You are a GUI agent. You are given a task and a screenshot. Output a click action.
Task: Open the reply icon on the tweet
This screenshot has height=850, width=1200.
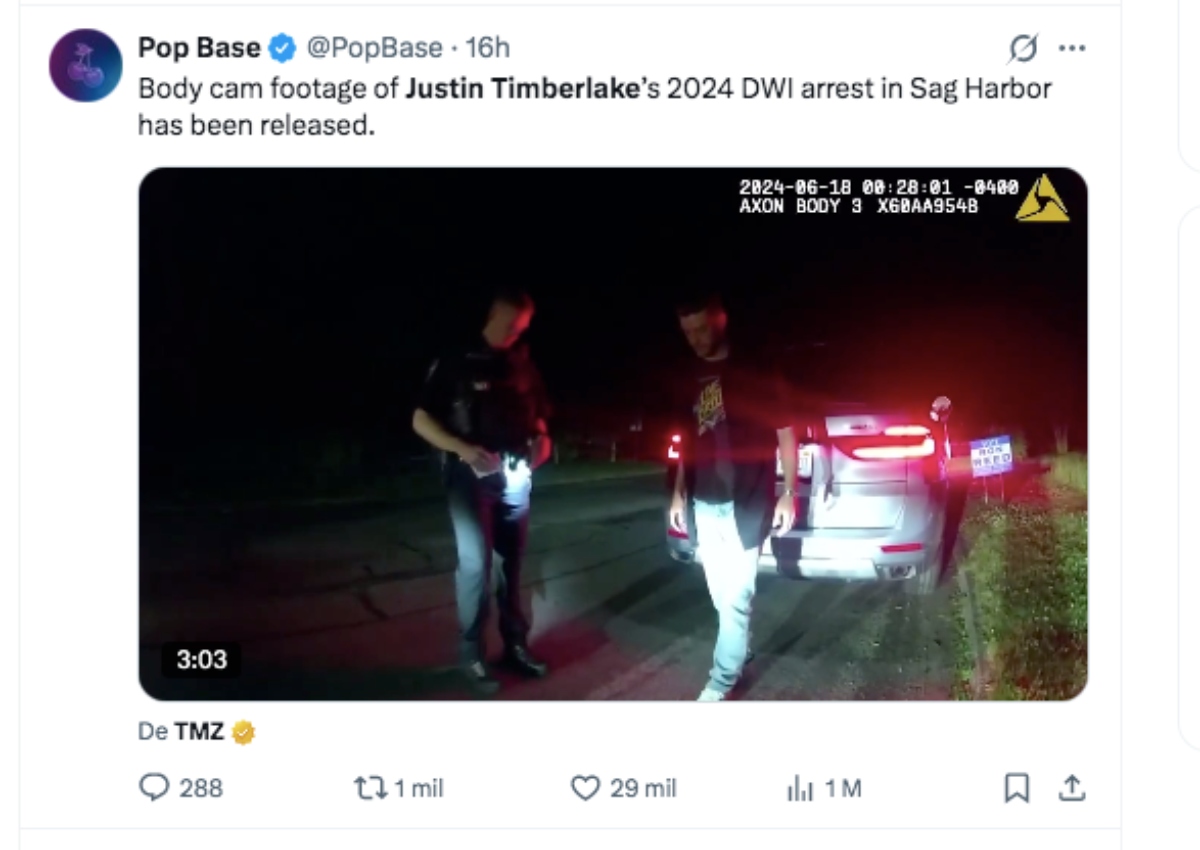tap(152, 789)
